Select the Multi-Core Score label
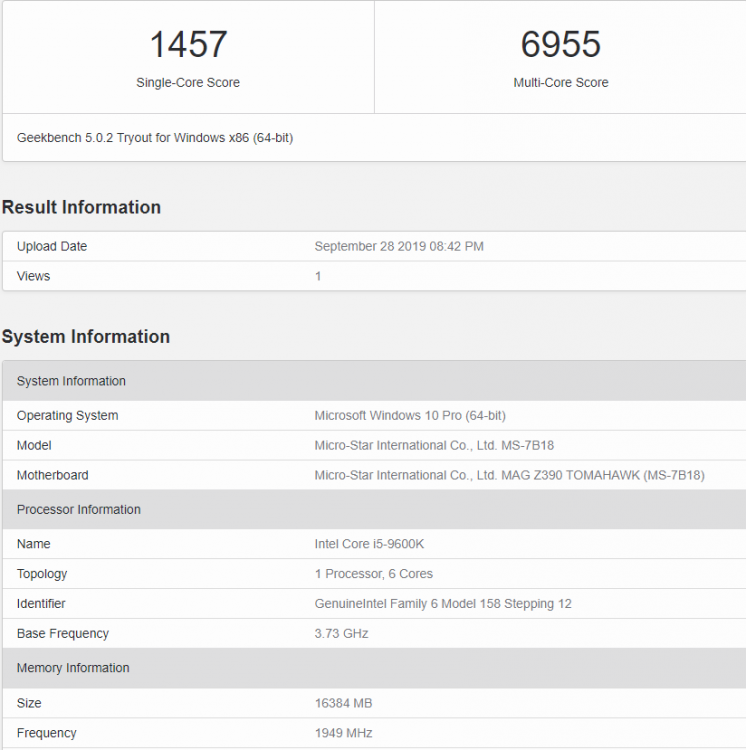The height and width of the screenshot is (750, 746). tap(561, 82)
